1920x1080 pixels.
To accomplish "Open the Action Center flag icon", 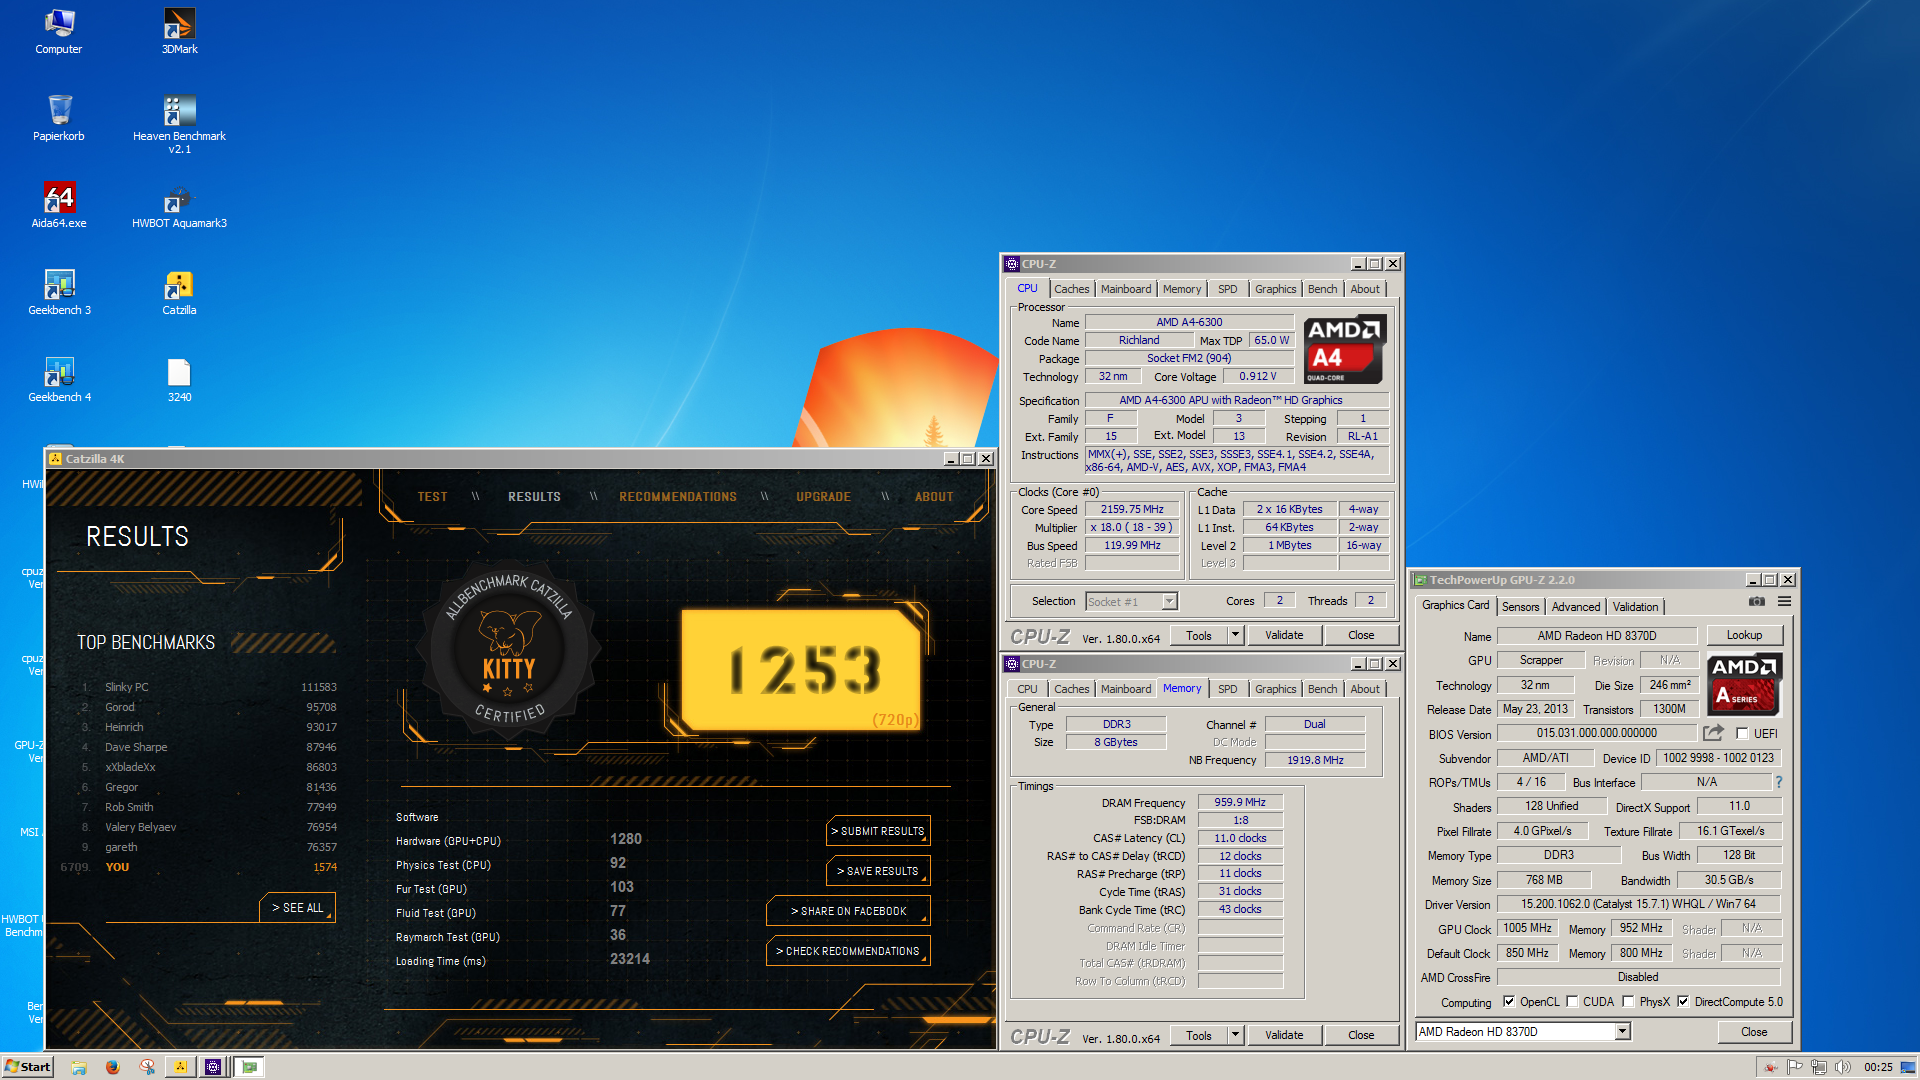I will point(1795,1067).
